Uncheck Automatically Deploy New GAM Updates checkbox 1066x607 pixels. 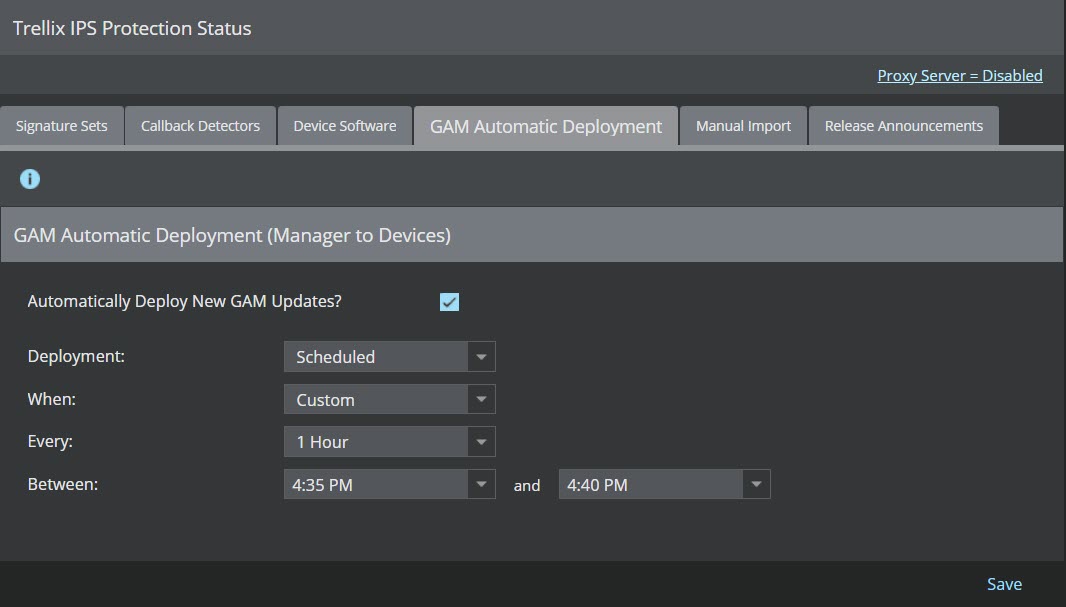pos(449,302)
